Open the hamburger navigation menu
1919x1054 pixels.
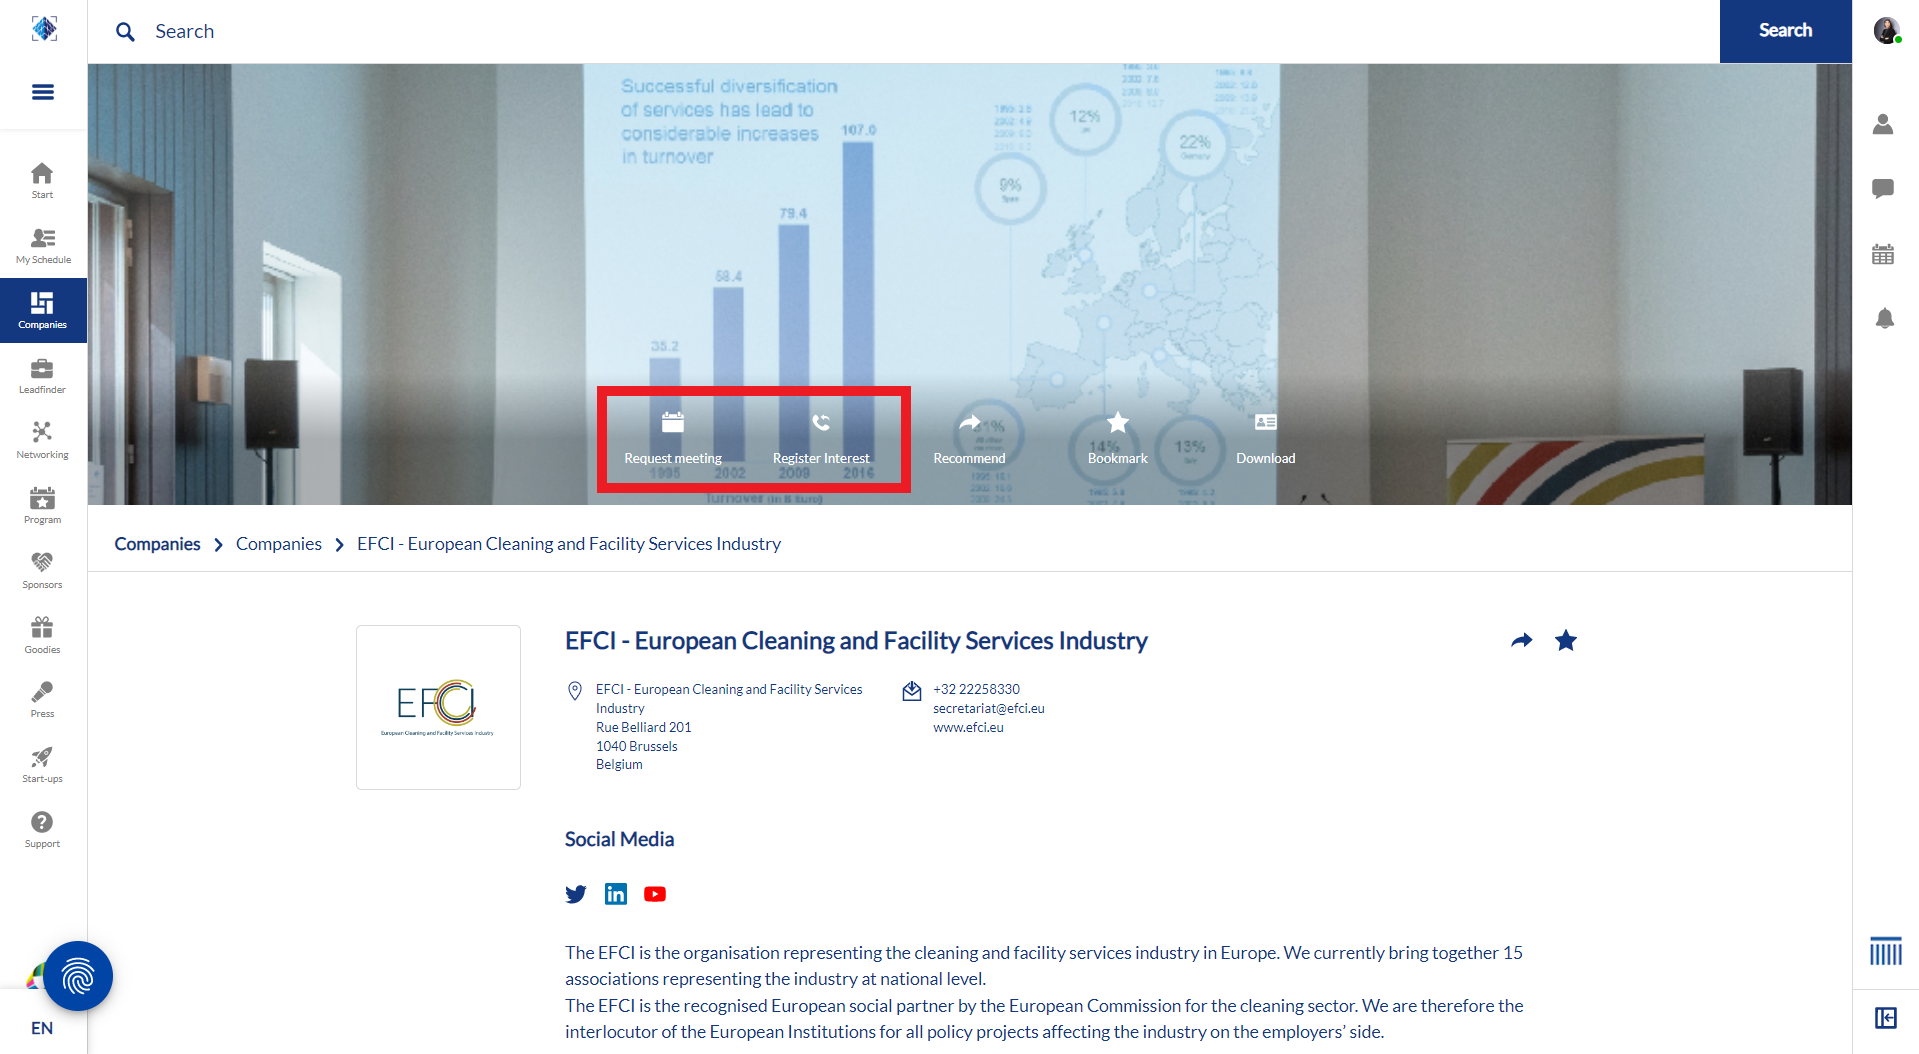[43, 92]
